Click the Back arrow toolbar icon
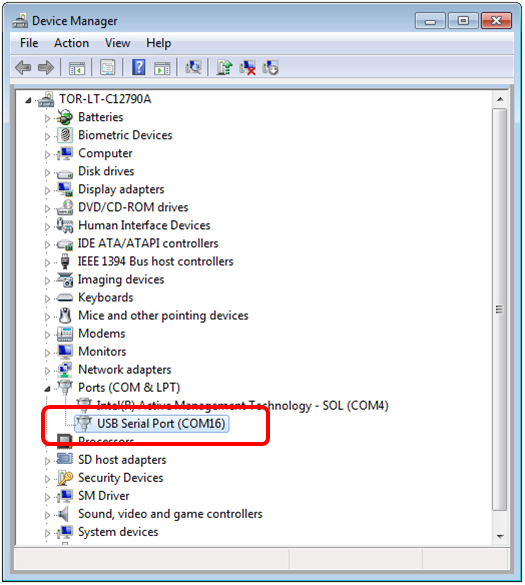Image resolution: width=525 pixels, height=585 pixels. pos(23,68)
